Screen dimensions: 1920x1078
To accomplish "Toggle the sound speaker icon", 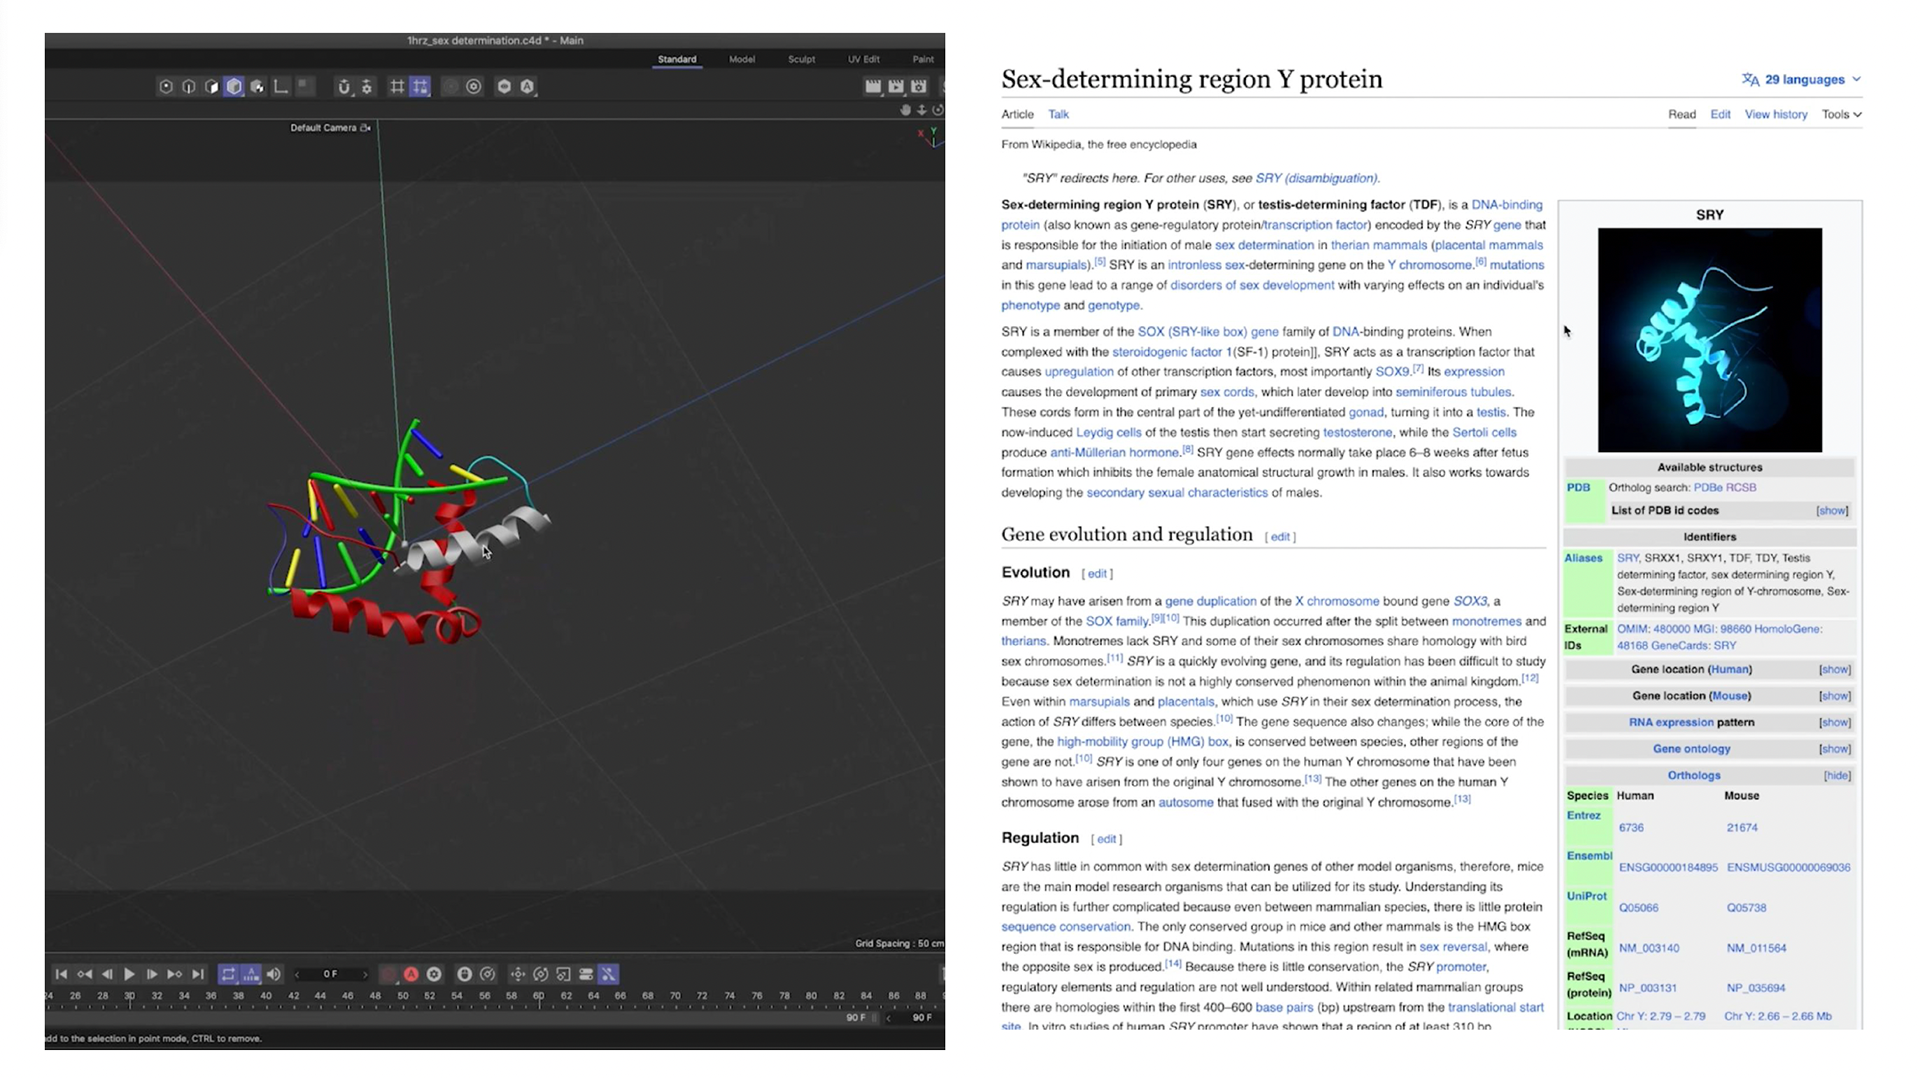I will pyautogui.click(x=274, y=974).
